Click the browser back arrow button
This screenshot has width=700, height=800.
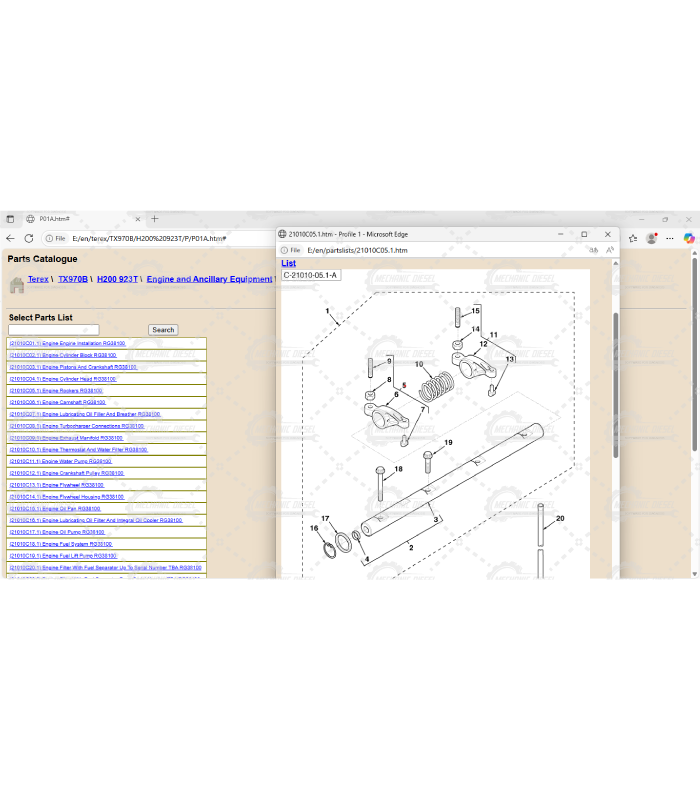pos(10,239)
